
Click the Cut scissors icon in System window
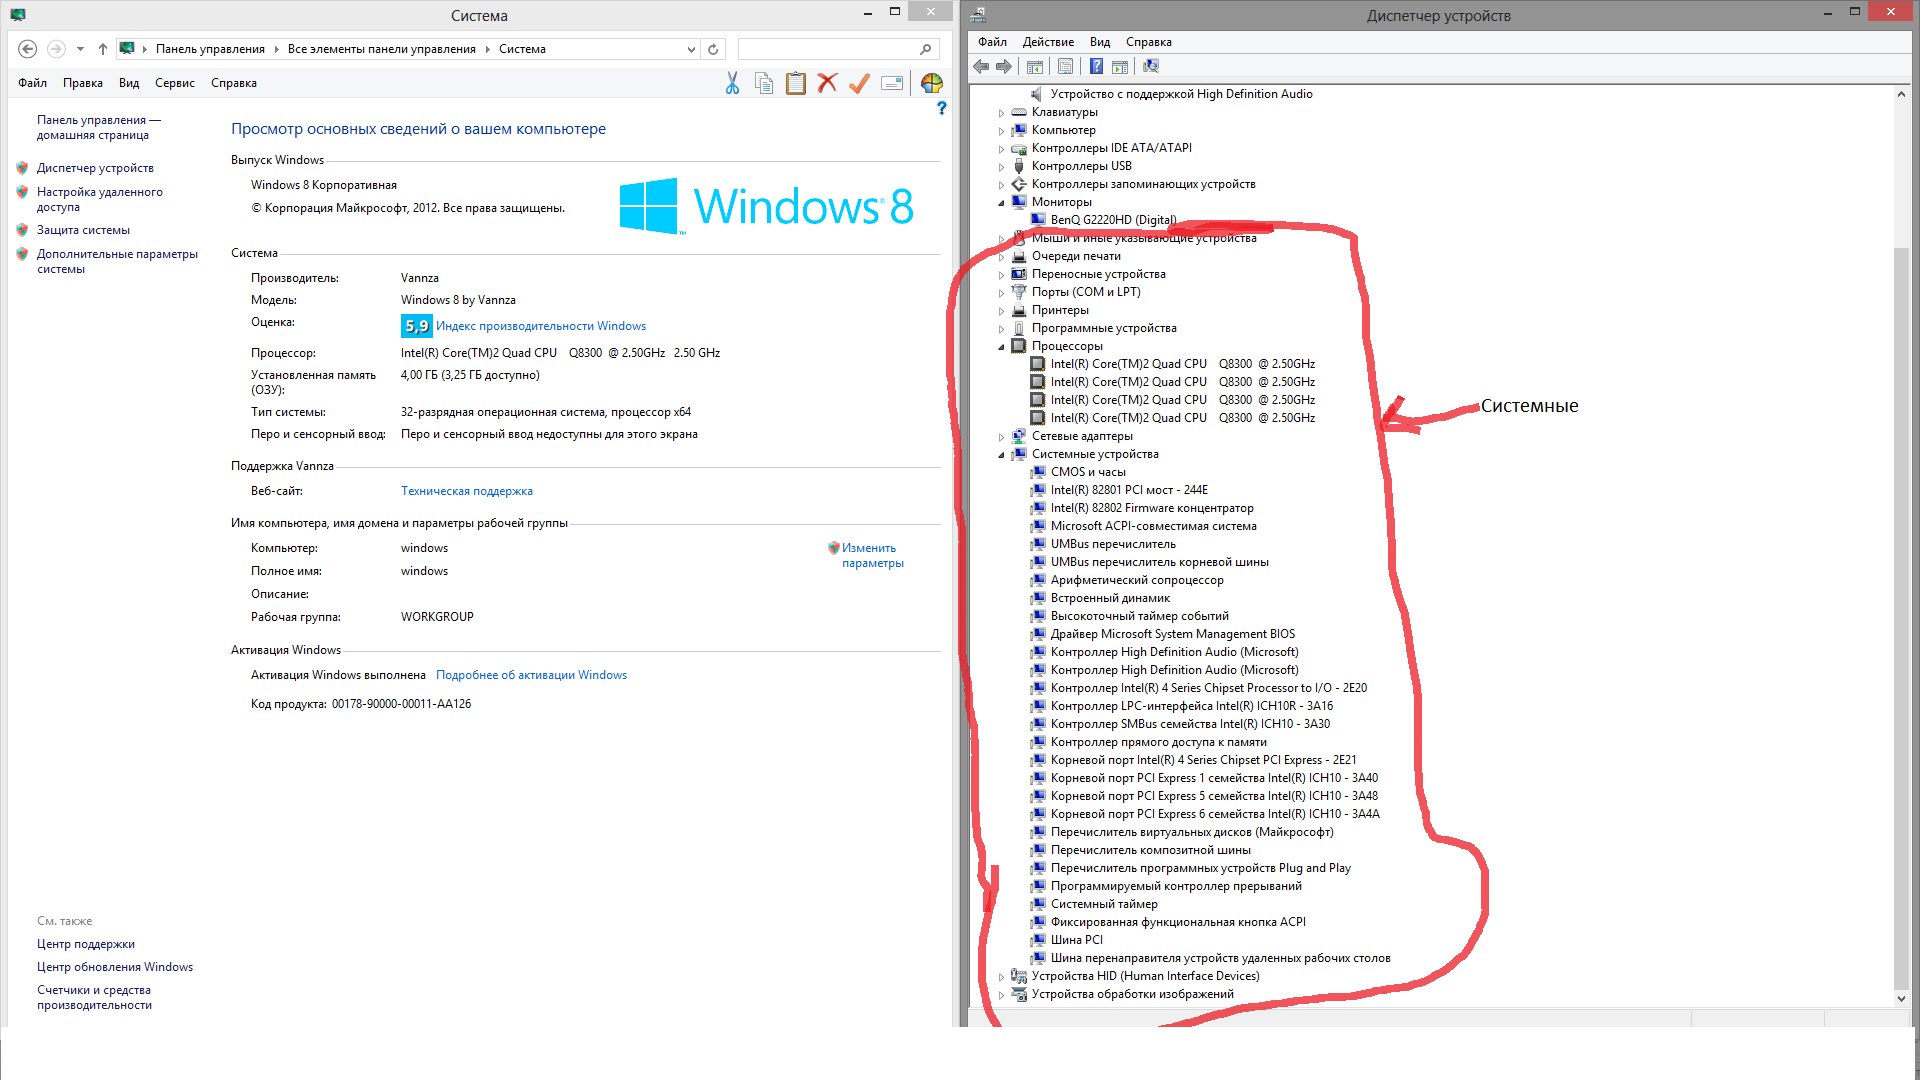click(x=732, y=84)
